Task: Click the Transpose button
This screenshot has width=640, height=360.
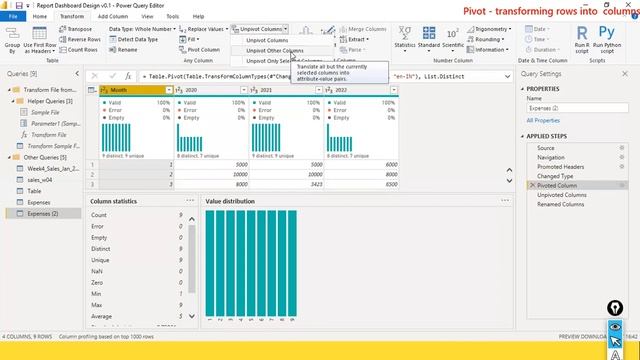Action: click(76, 29)
